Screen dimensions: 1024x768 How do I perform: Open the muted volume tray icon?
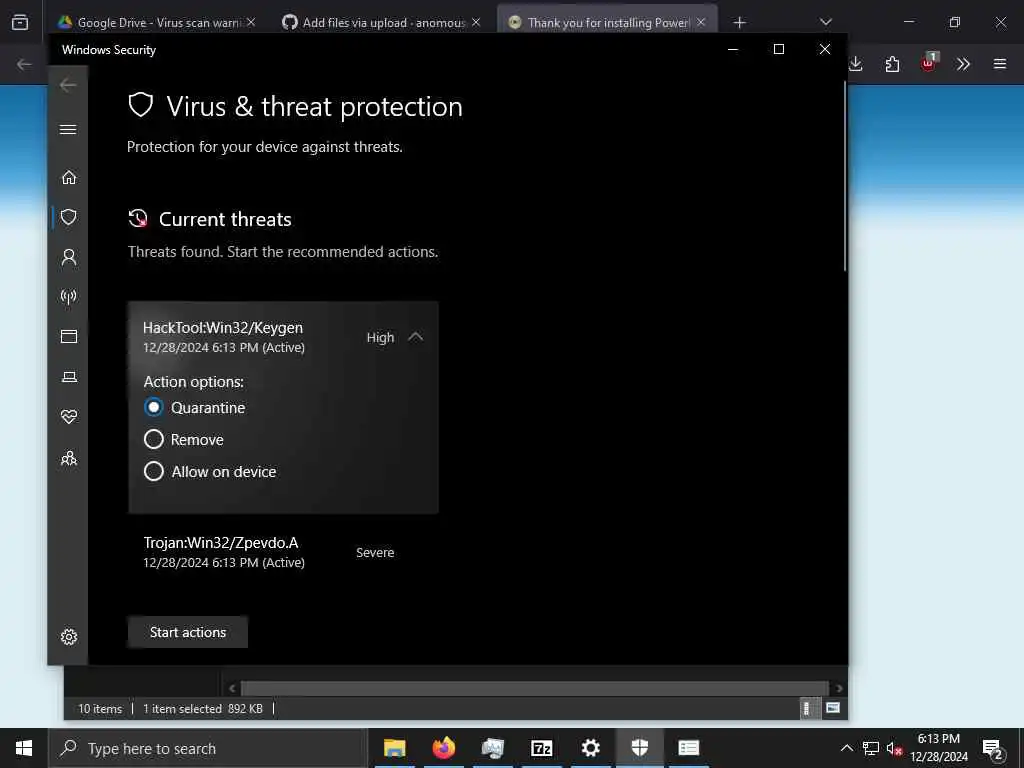(x=894, y=748)
